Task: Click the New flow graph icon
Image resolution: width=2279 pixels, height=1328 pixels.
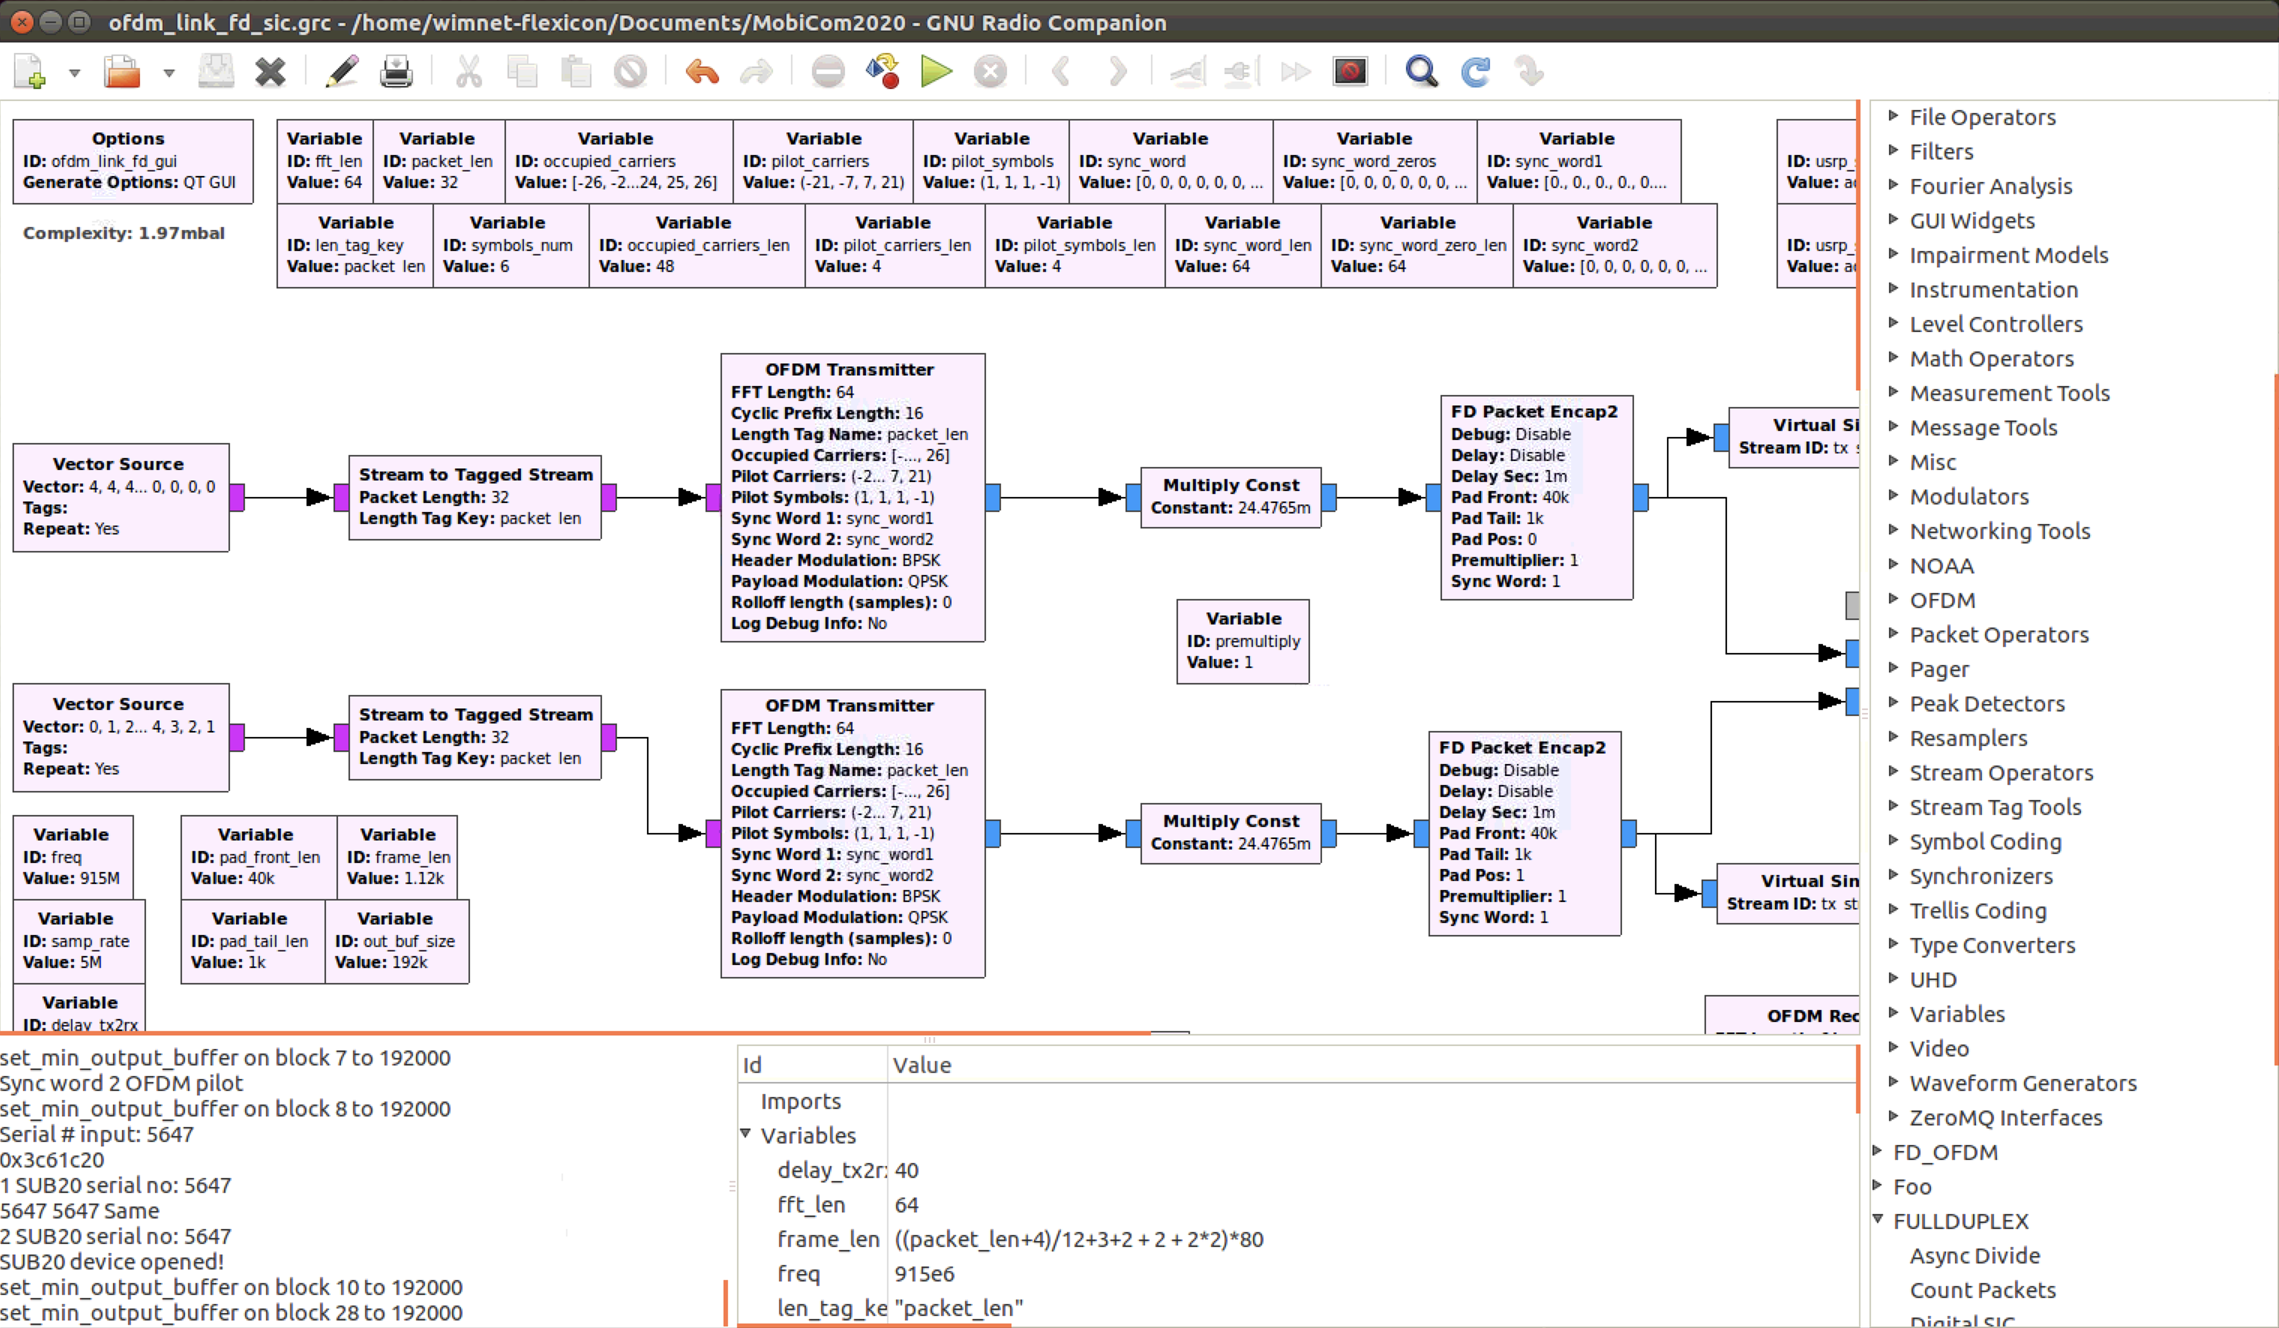Action: click(30, 71)
